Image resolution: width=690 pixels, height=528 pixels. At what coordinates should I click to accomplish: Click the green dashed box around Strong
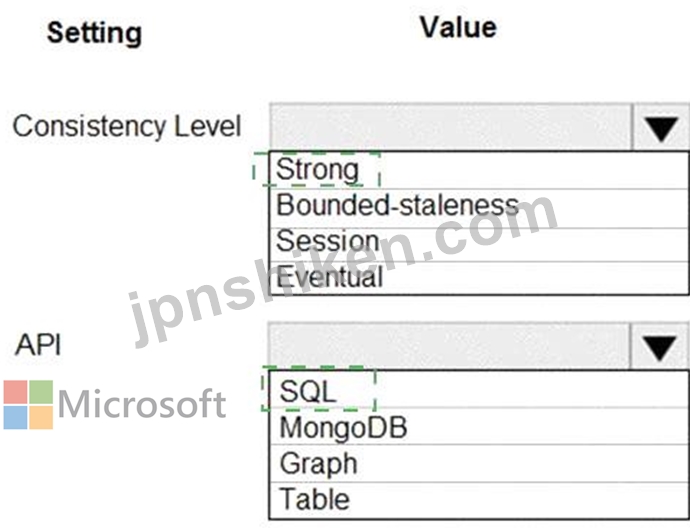[x=316, y=169]
